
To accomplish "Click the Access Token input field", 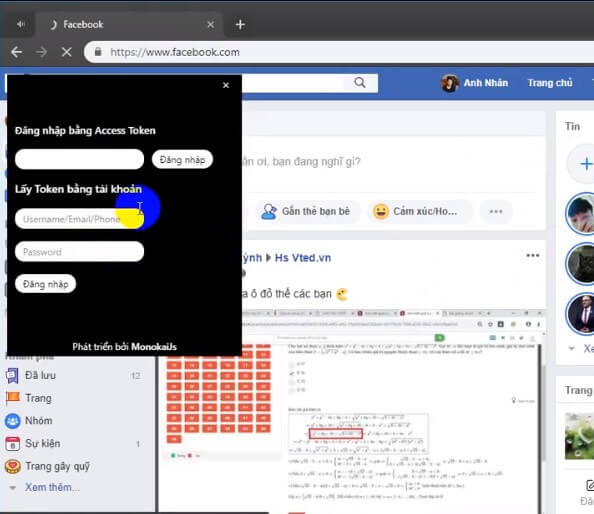I will (80, 159).
